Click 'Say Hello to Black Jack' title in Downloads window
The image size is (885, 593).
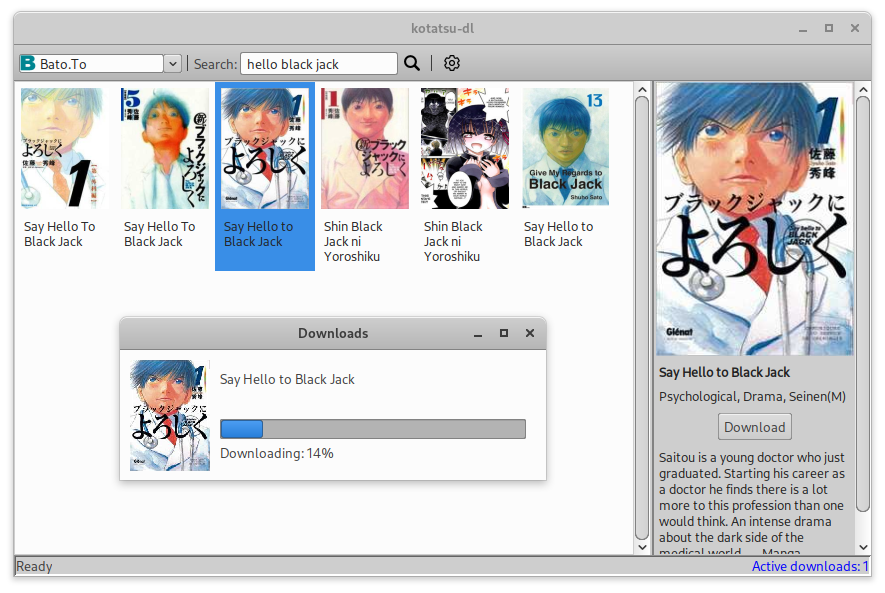[x=287, y=379]
